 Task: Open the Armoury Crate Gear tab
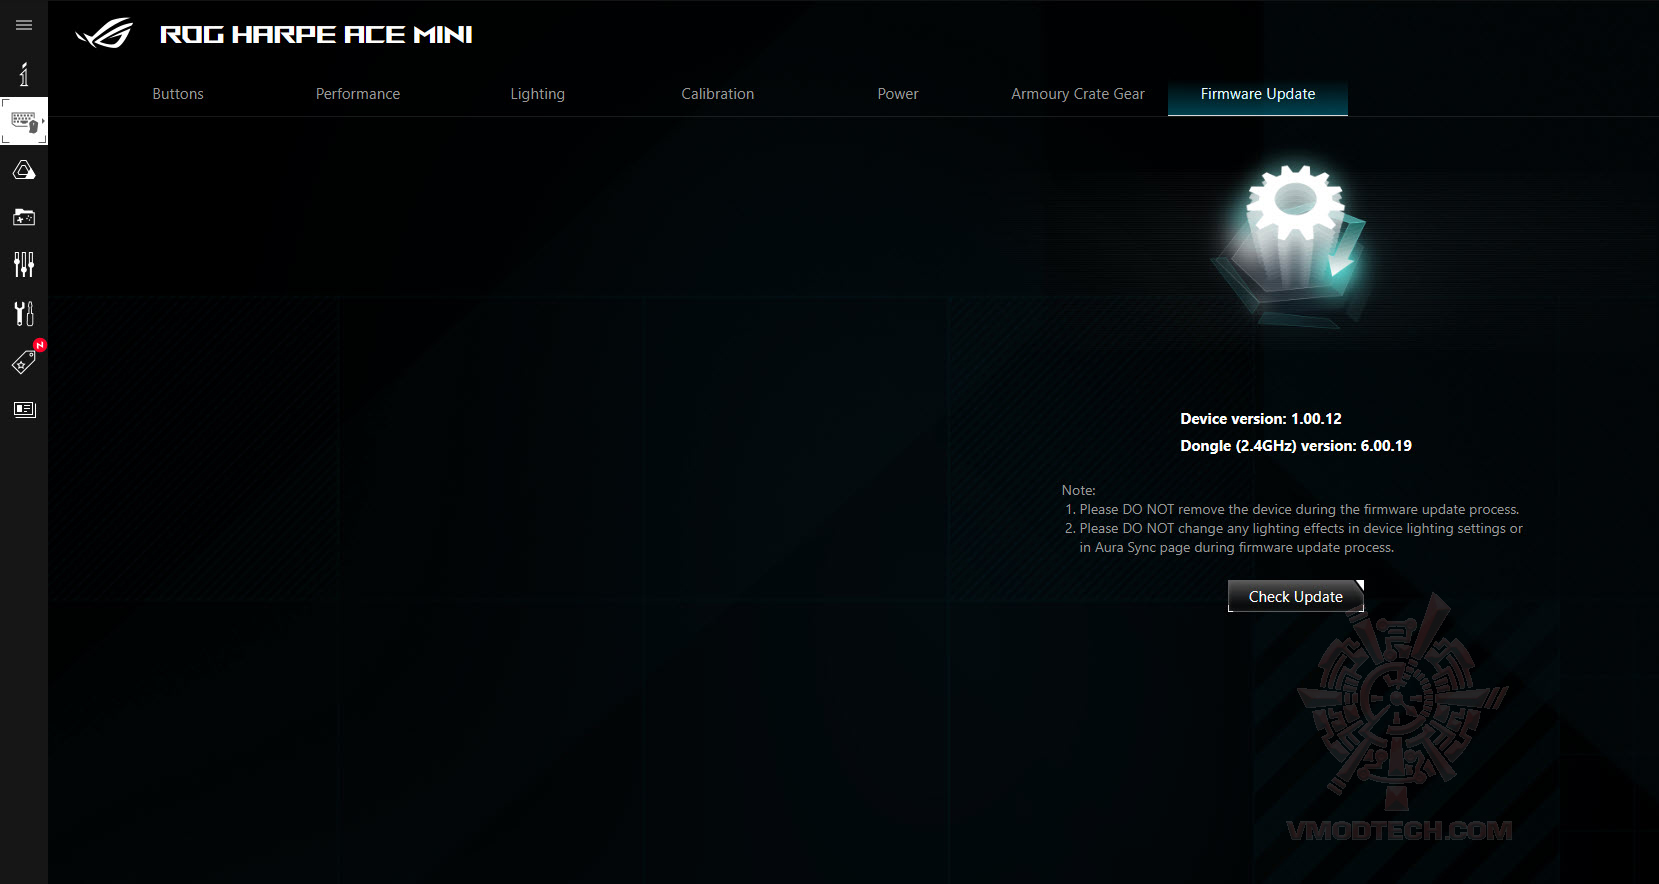[1078, 94]
